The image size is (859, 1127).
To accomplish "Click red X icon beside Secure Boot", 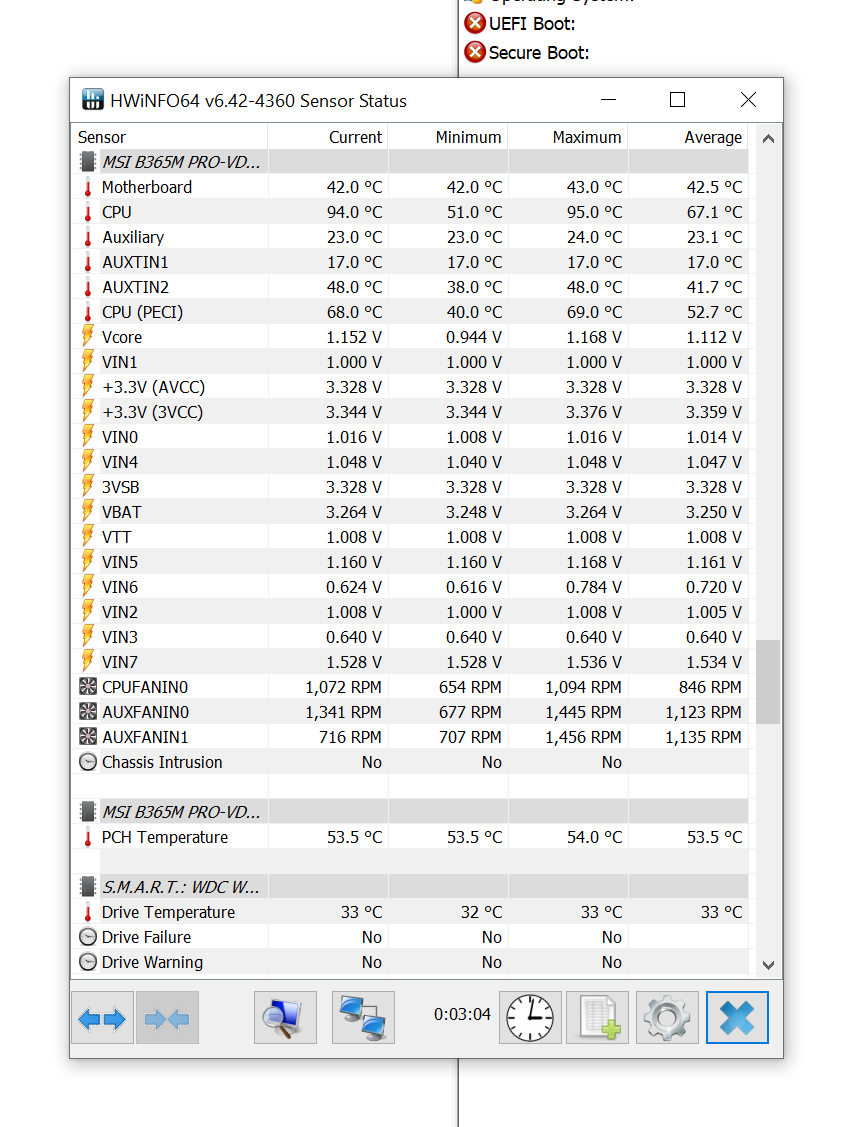I will click(x=475, y=52).
